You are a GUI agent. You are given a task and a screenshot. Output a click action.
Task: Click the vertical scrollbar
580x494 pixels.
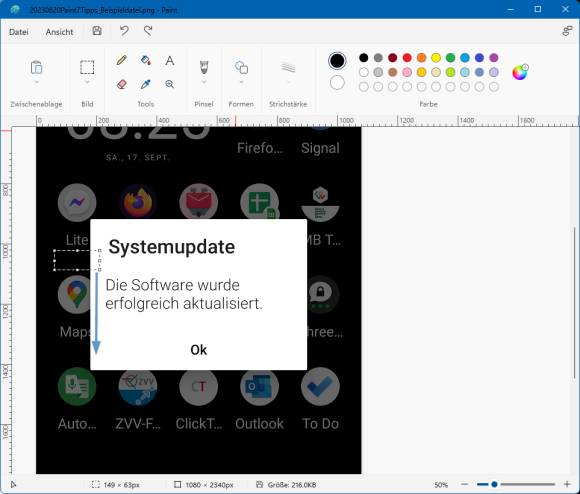[574, 303]
